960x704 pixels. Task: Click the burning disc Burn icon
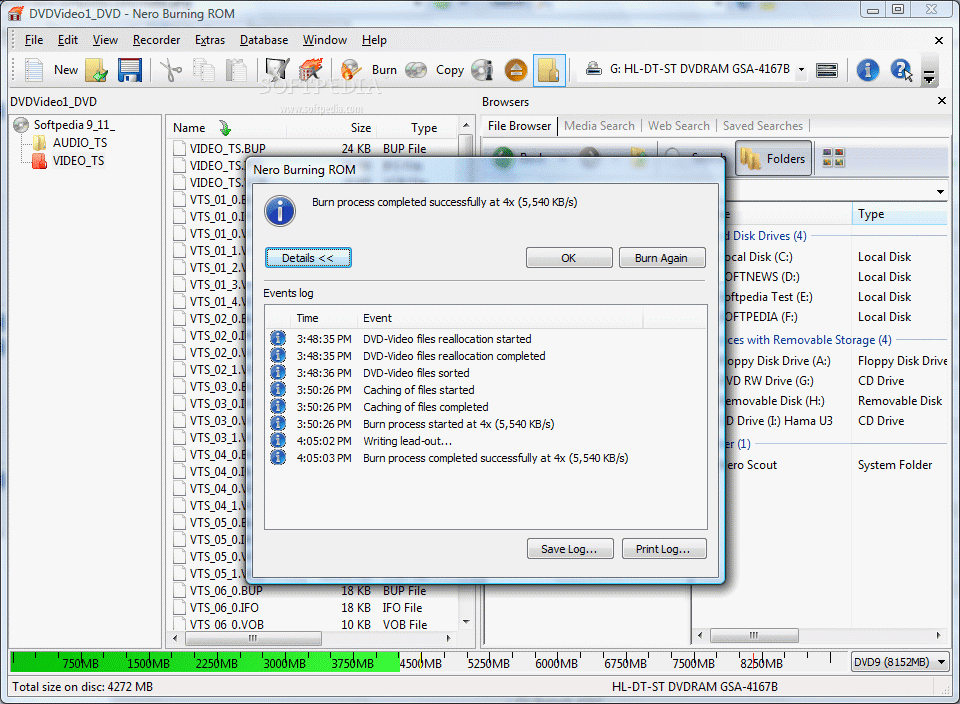351,70
